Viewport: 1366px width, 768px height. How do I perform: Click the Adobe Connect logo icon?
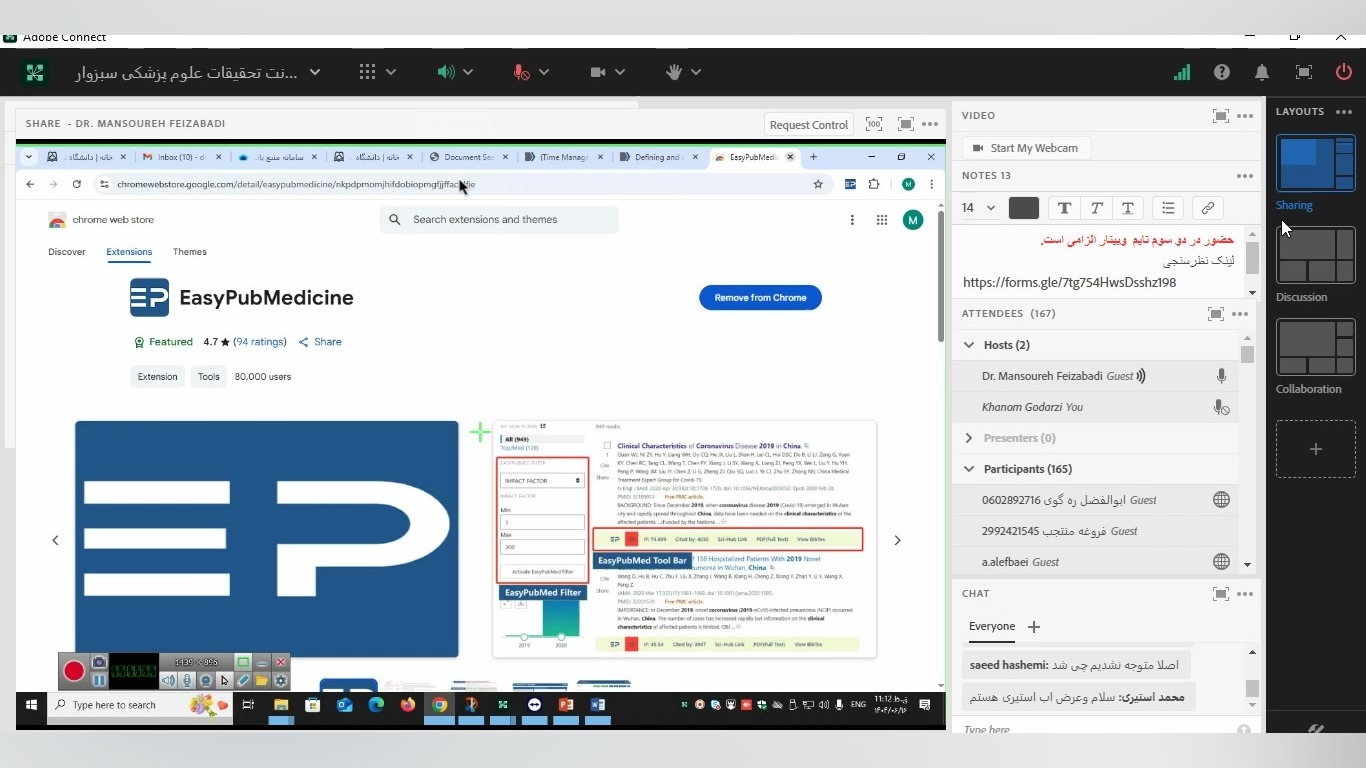click(35, 72)
